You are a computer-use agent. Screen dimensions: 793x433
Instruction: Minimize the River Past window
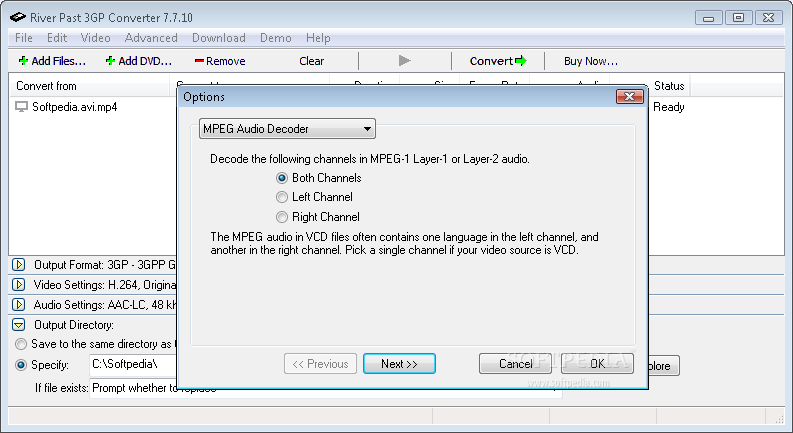coord(709,18)
